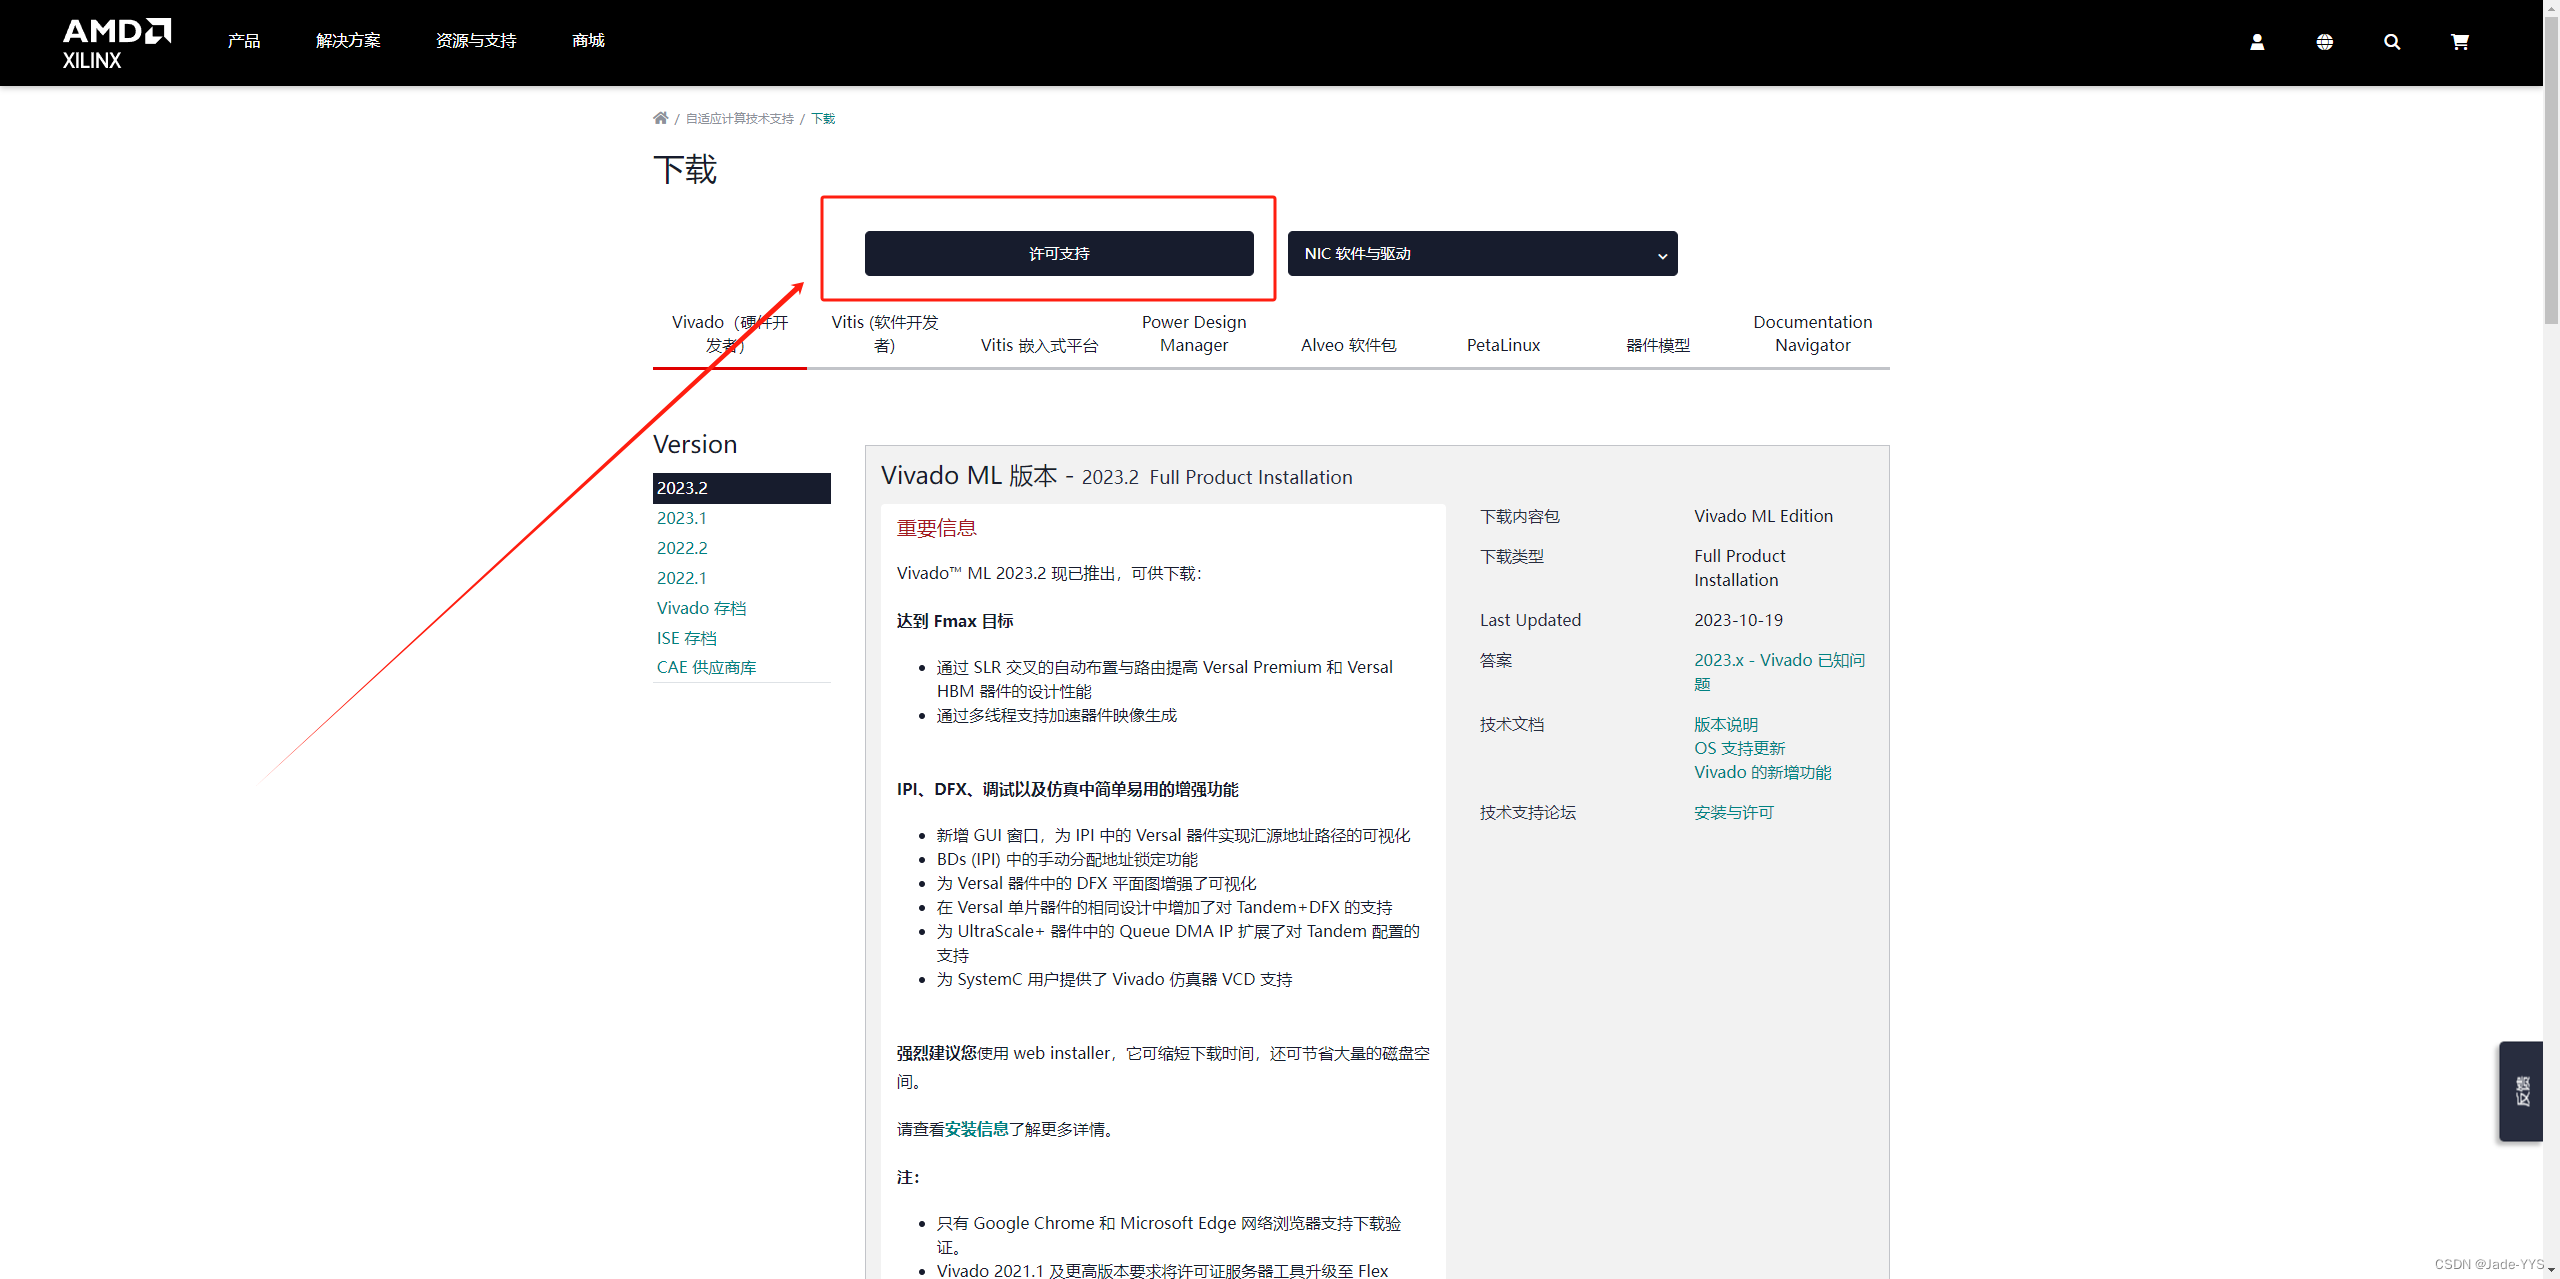This screenshot has width=2560, height=1279.
Task: Open the 资源与支持 navigation menu
Action: point(476,41)
